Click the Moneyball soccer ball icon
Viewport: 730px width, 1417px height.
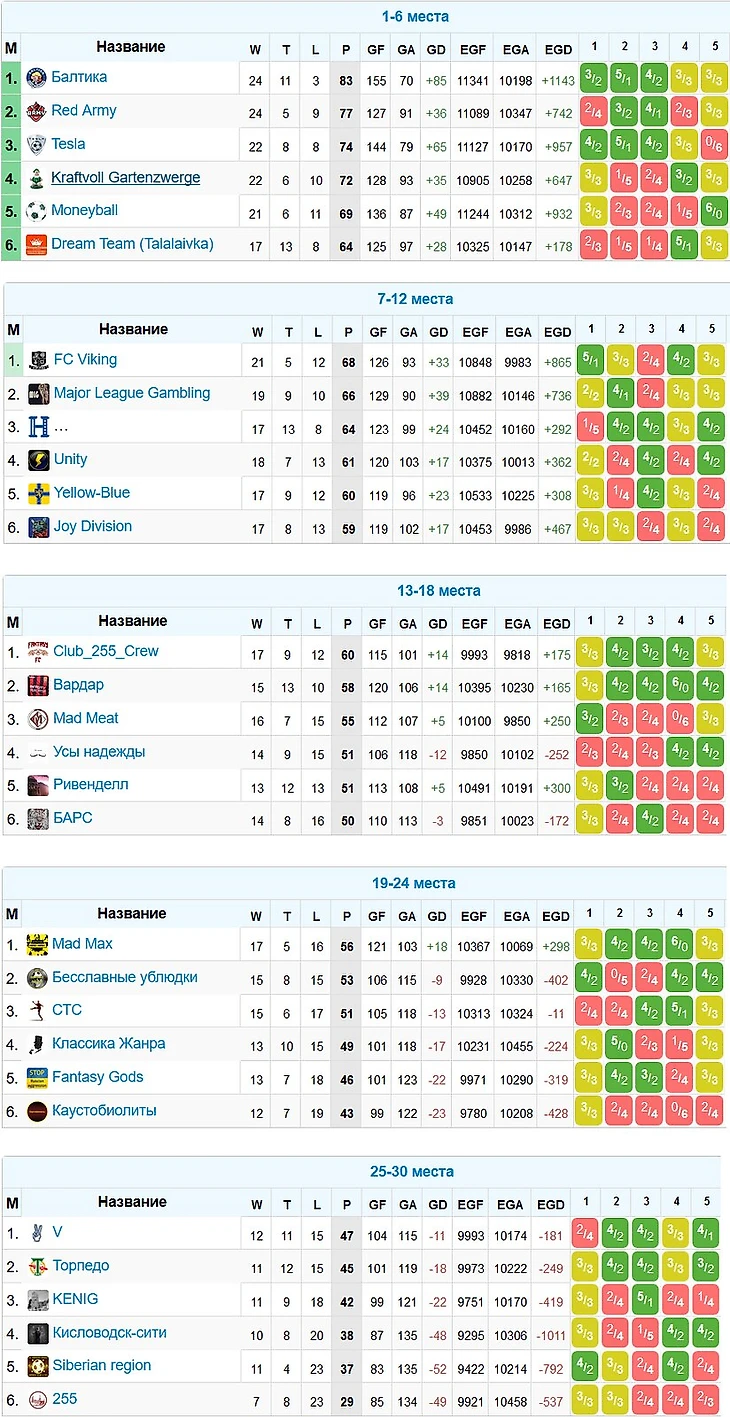pyautogui.click(x=36, y=211)
